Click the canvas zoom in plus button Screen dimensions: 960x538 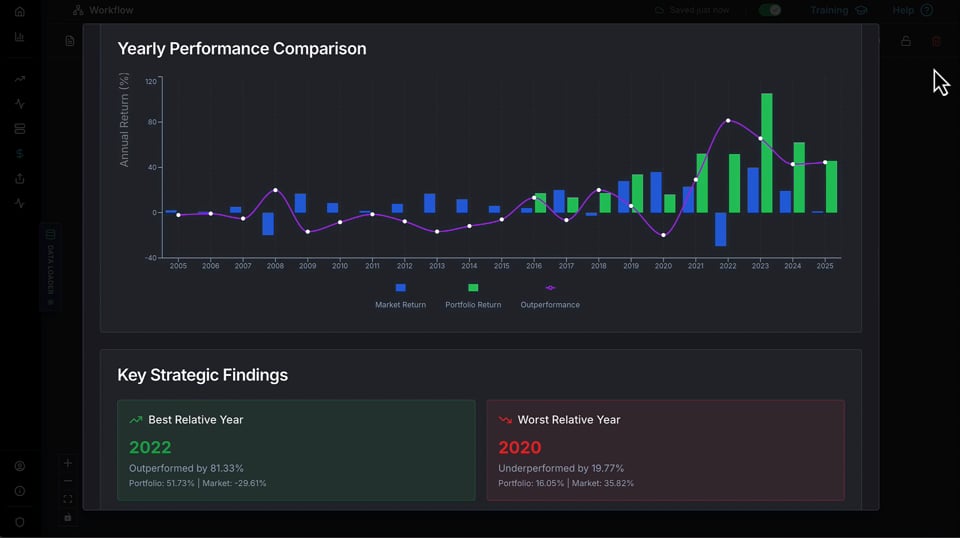68,463
